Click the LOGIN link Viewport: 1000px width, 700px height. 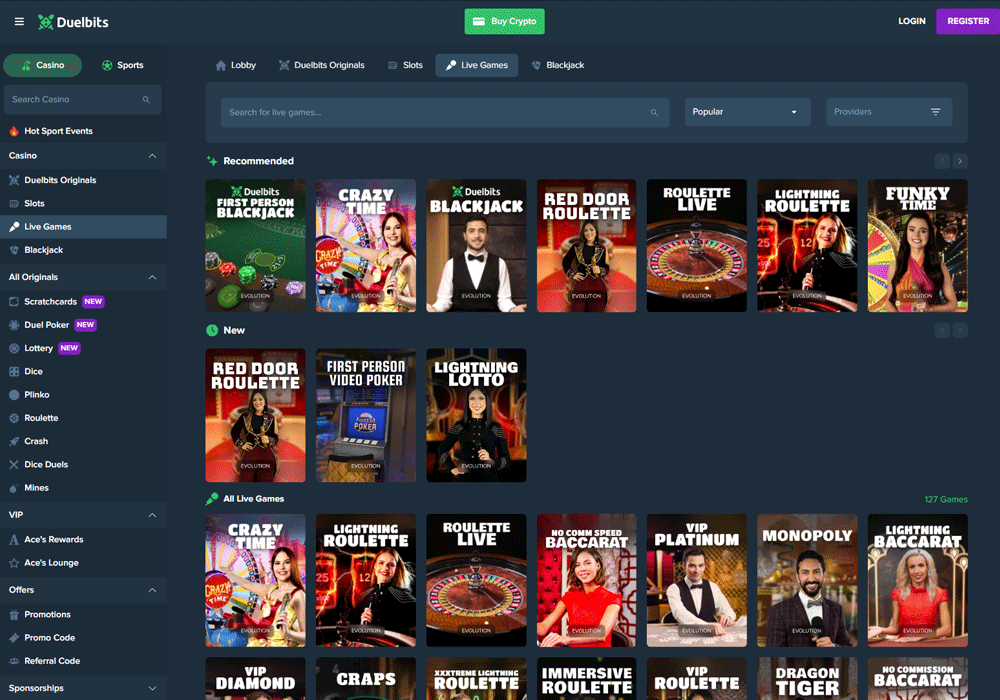(x=911, y=21)
